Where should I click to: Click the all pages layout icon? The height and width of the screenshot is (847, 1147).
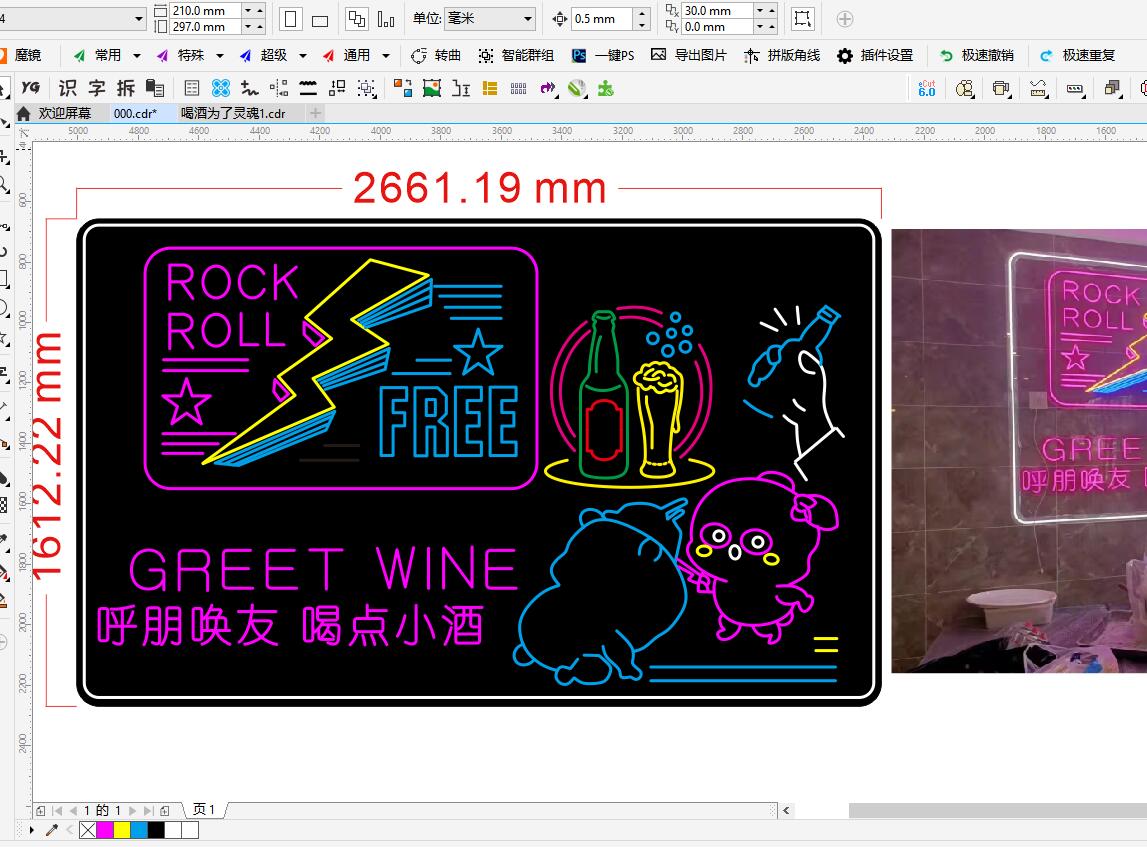(x=357, y=19)
